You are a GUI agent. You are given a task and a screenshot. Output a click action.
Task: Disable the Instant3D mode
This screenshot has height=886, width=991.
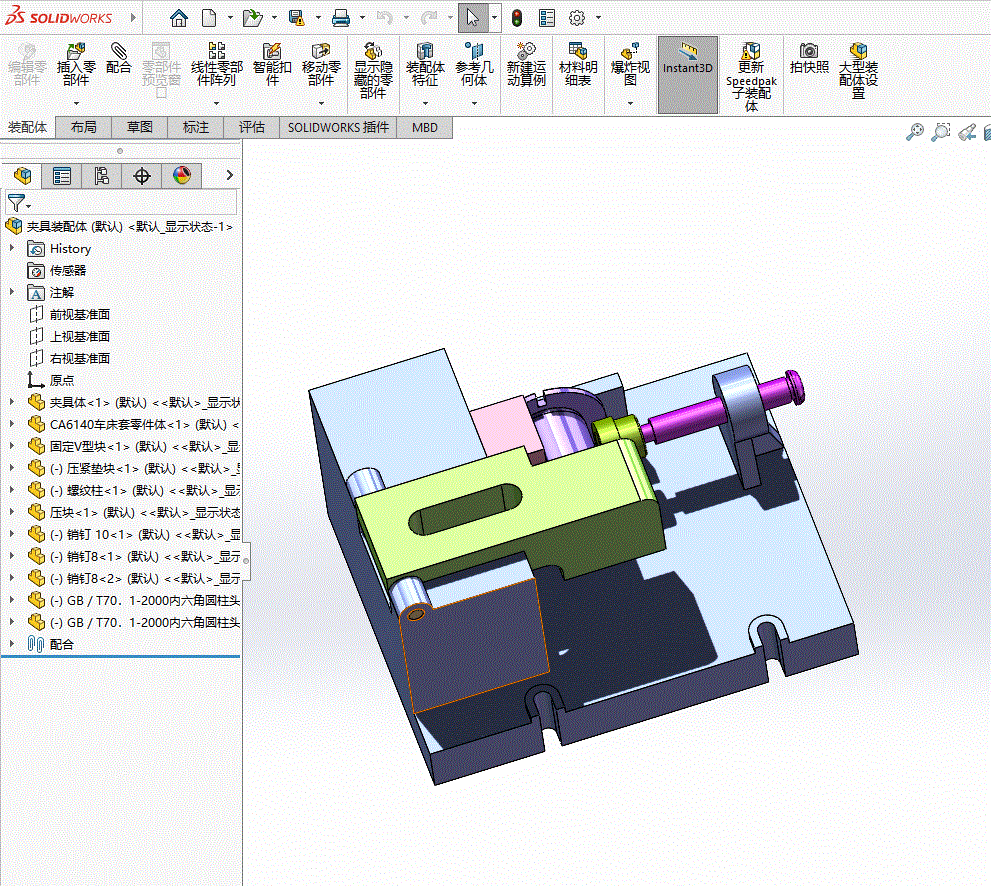click(x=687, y=68)
